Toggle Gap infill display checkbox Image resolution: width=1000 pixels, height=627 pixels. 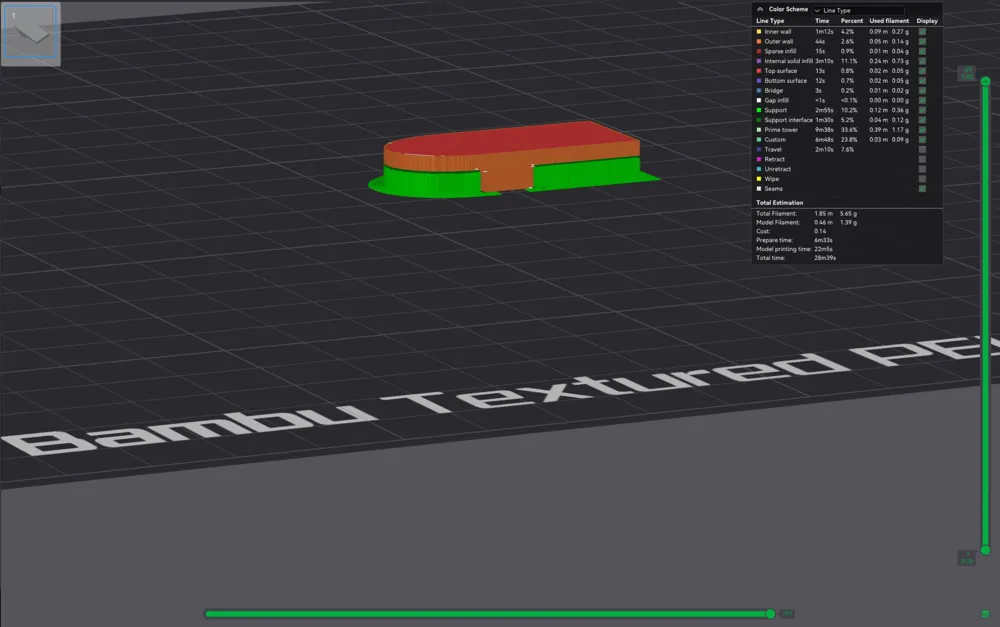point(922,100)
